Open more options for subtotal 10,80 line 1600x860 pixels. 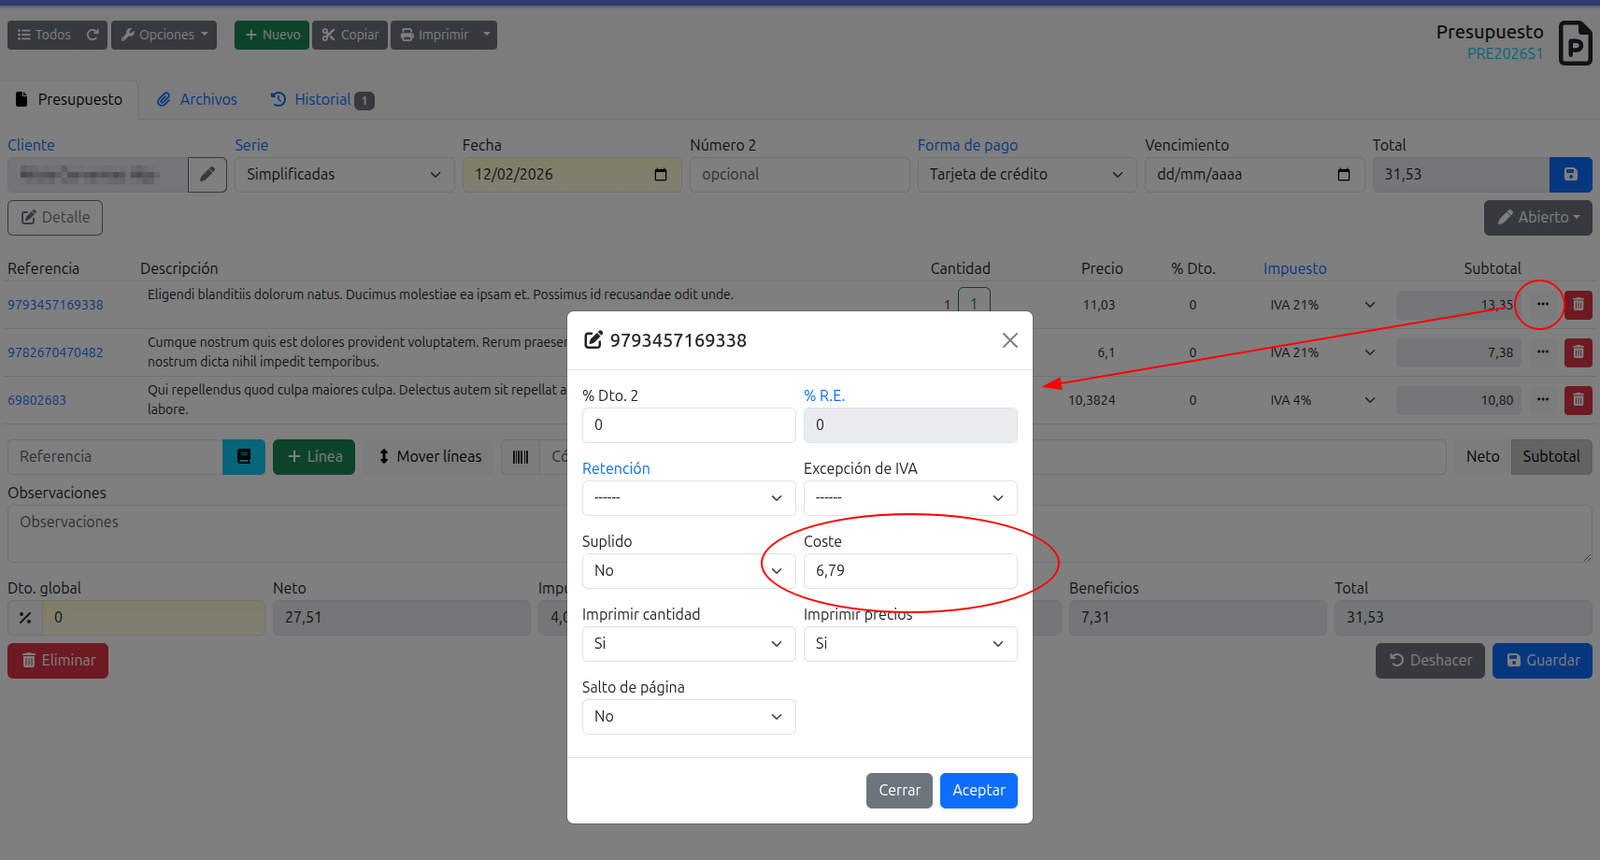click(1543, 400)
